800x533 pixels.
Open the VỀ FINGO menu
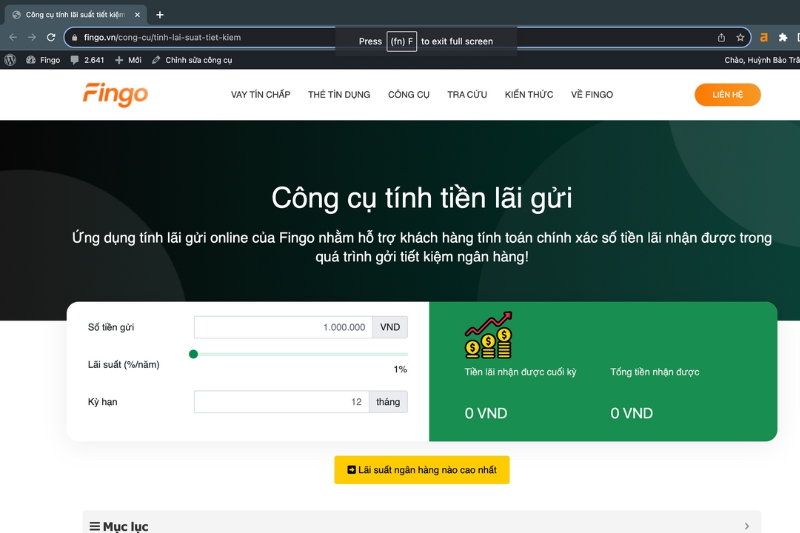(x=592, y=94)
